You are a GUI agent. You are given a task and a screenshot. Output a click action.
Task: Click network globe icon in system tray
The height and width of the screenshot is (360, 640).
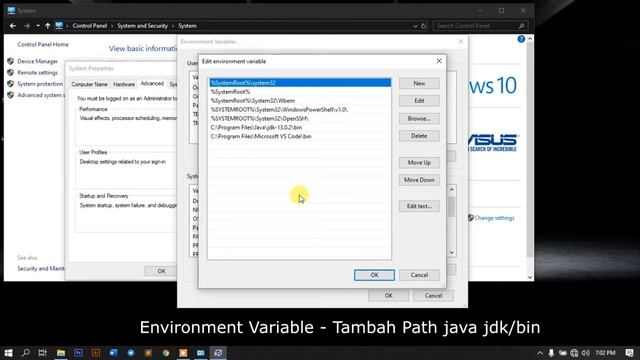tap(574, 353)
